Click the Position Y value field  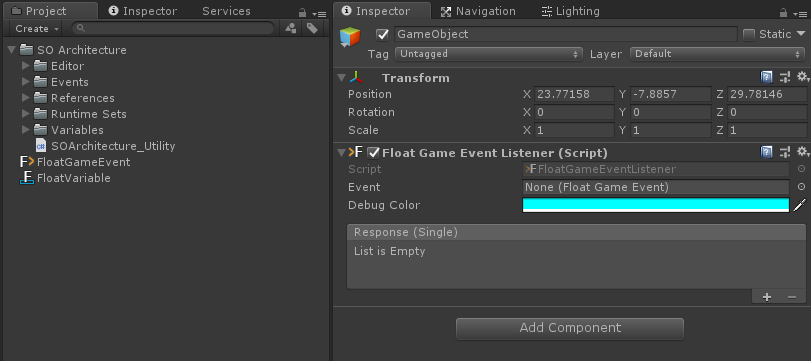[671, 94]
